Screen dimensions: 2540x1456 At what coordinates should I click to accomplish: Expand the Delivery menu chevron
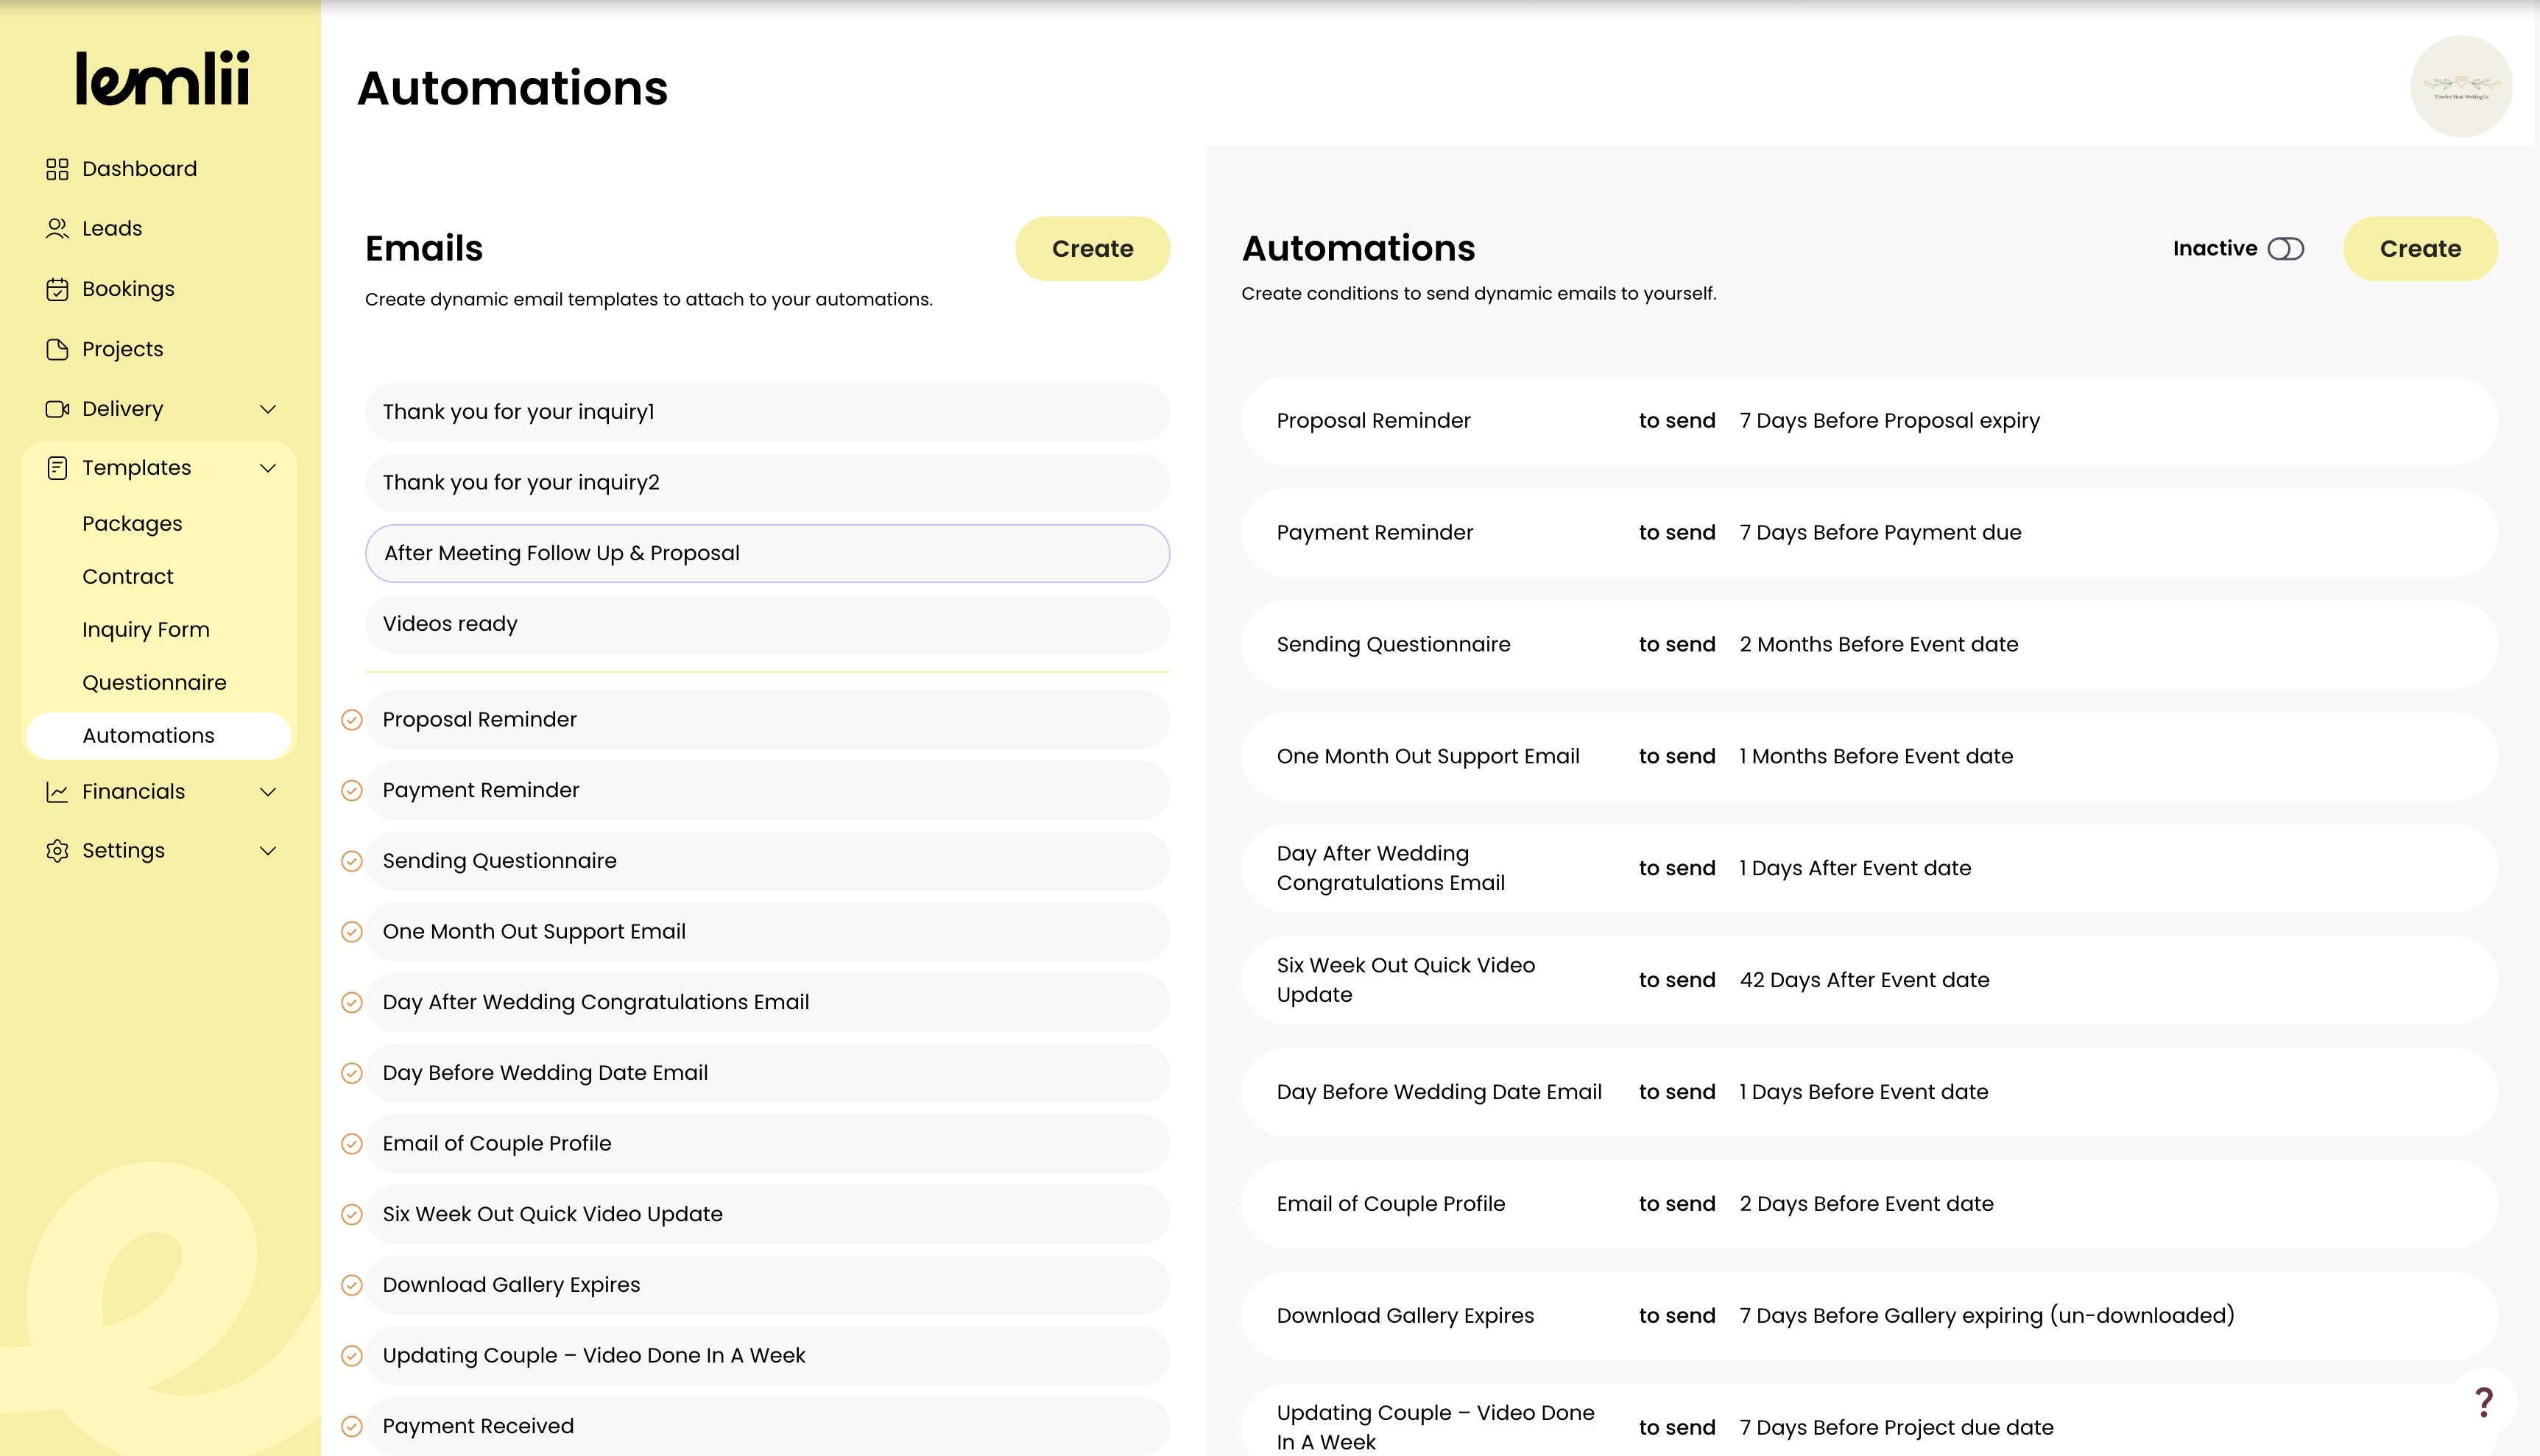(268, 409)
